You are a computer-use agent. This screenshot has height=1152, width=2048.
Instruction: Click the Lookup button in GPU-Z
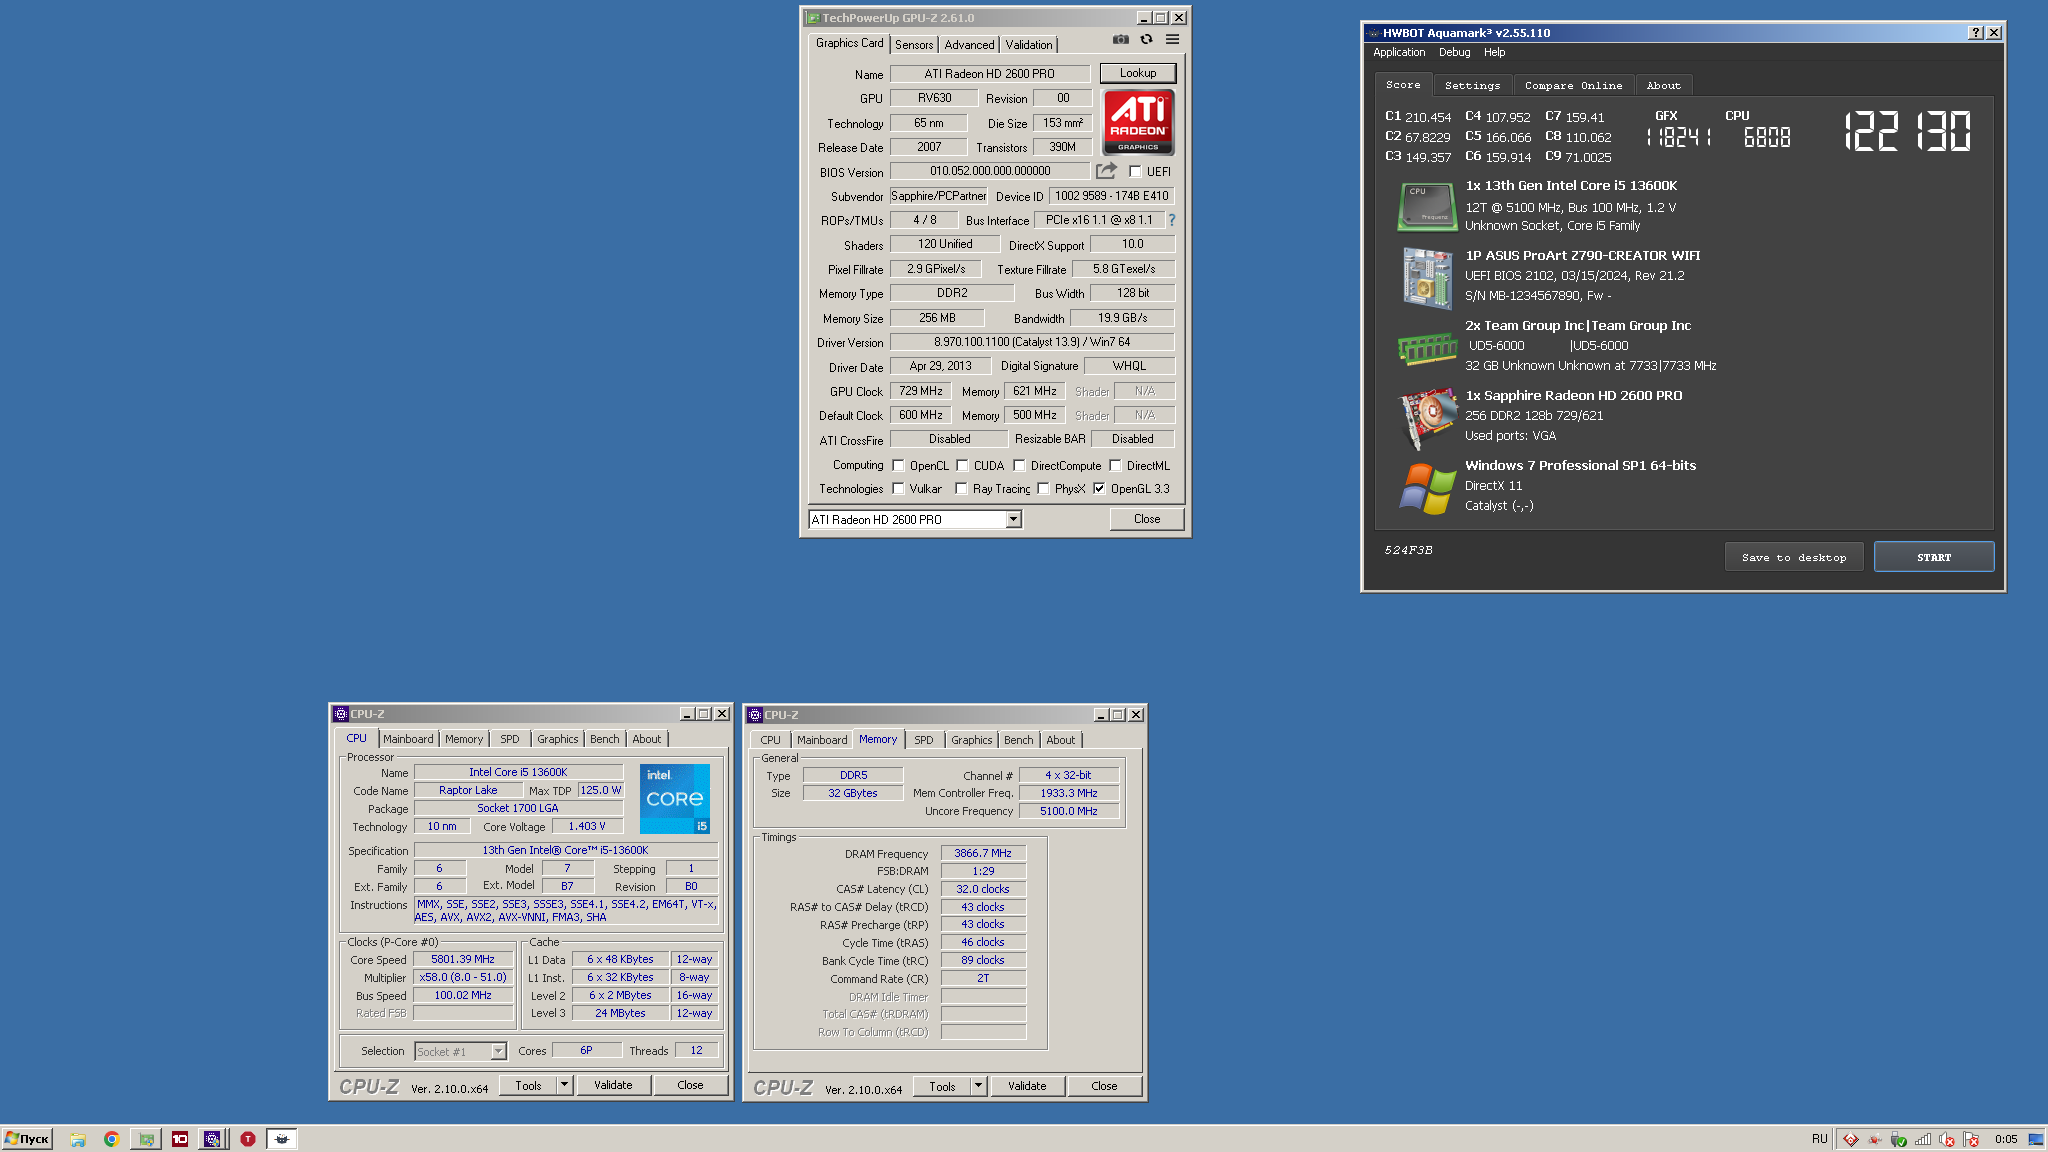pos(1138,73)
